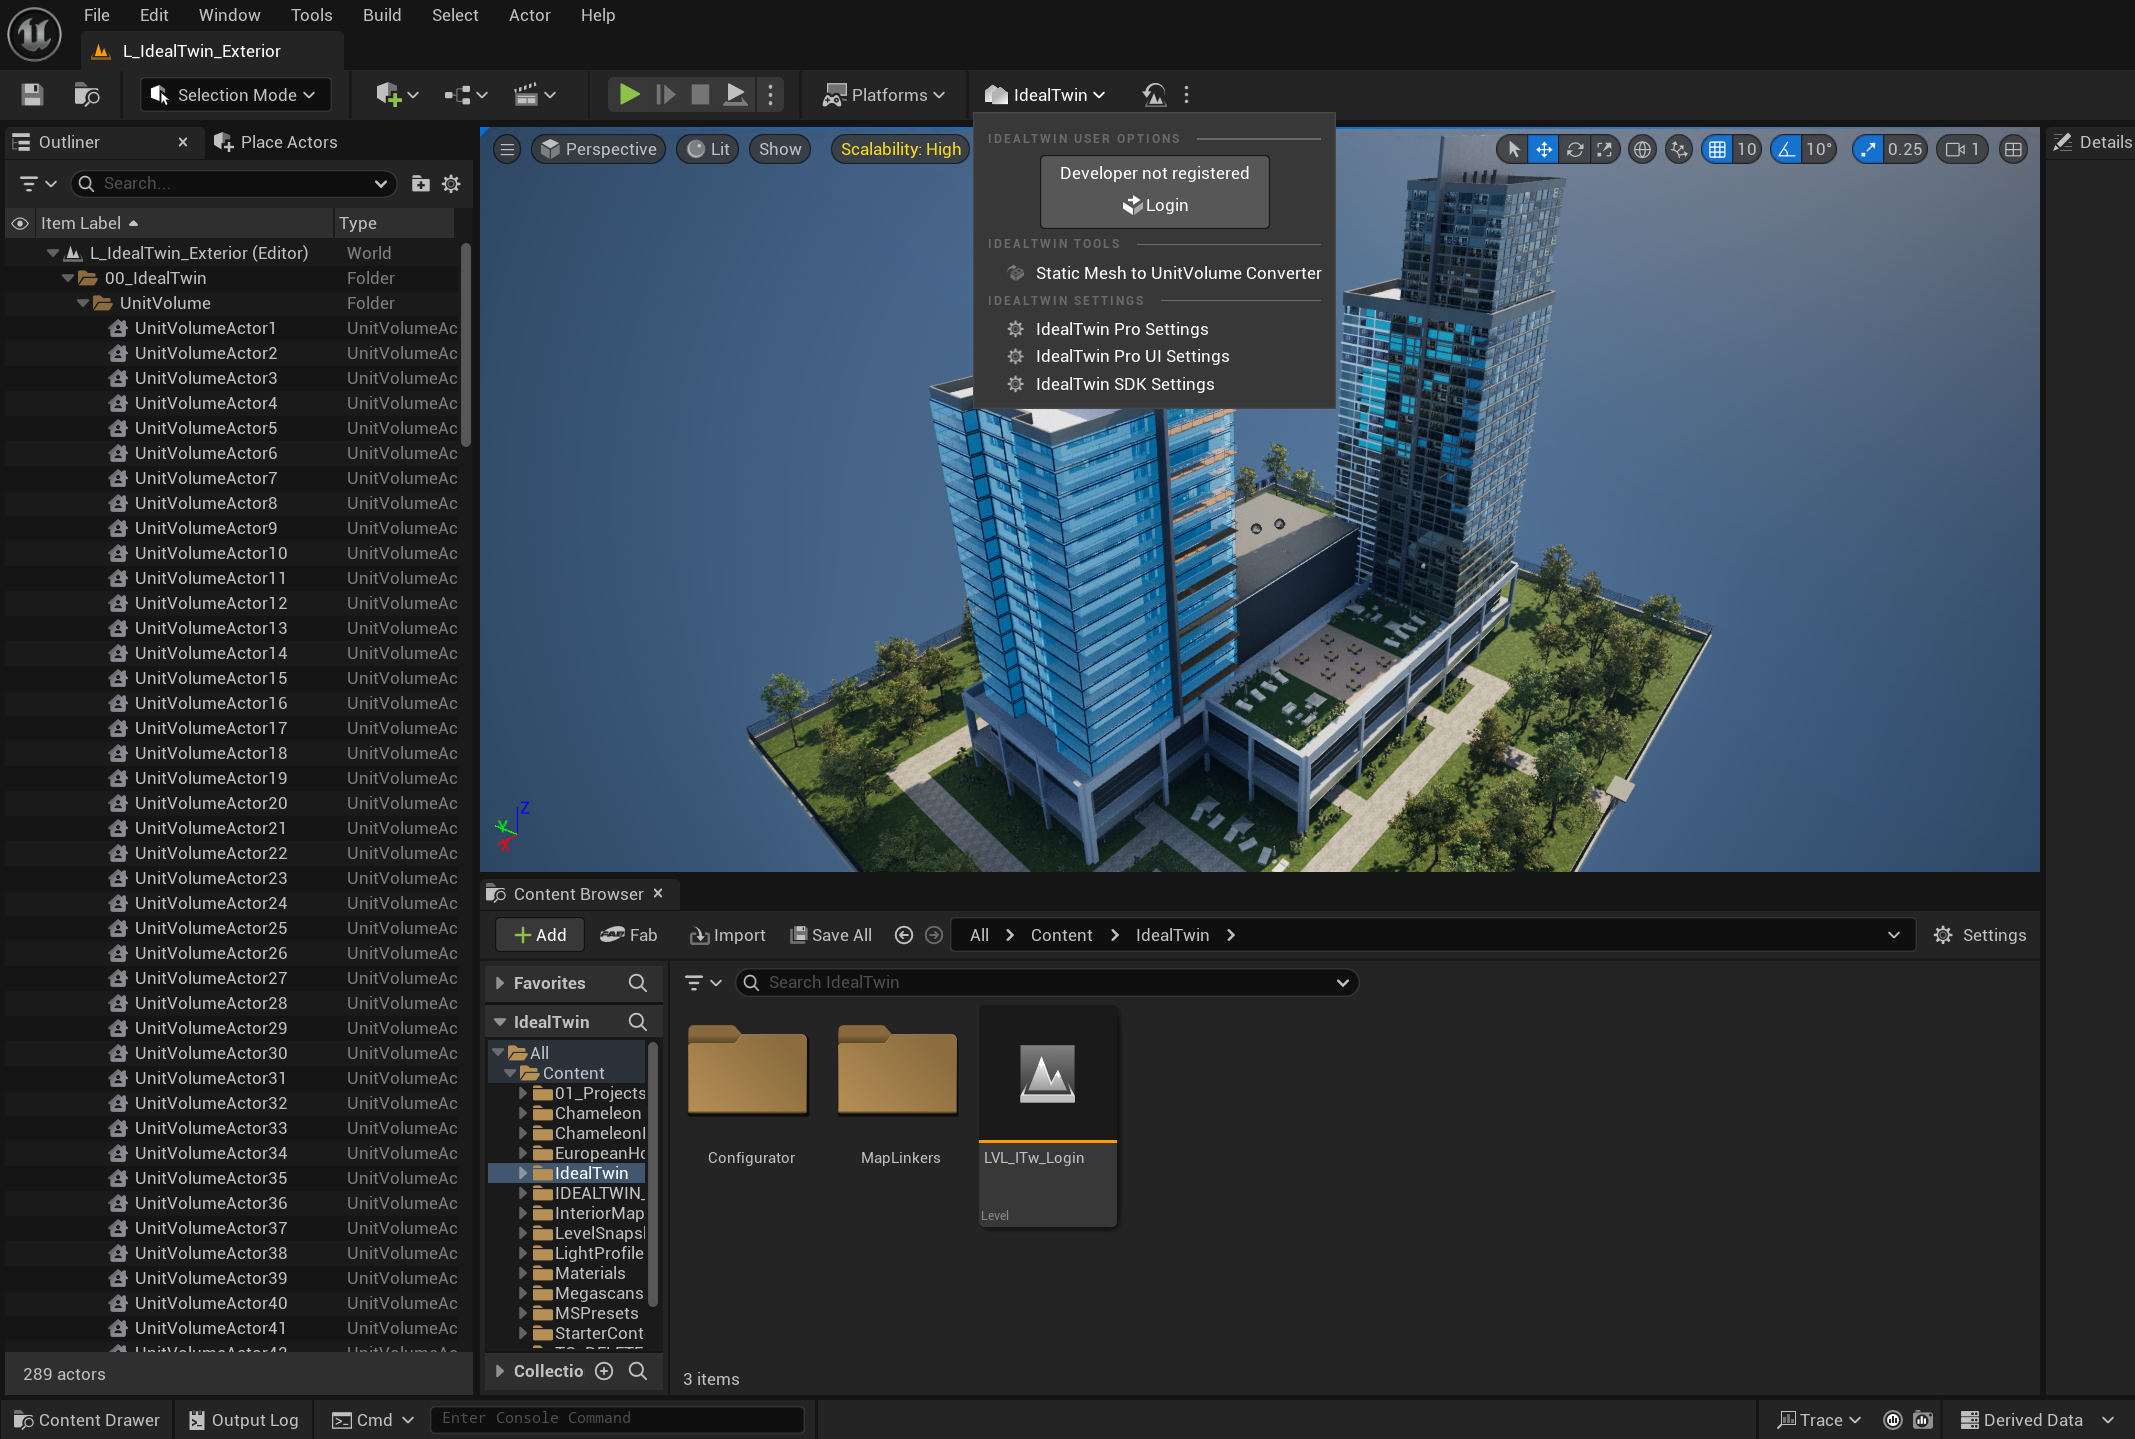Click Save All in Content Browser
This screenshot has height=1439, width=2135.
tap(831, 935)
